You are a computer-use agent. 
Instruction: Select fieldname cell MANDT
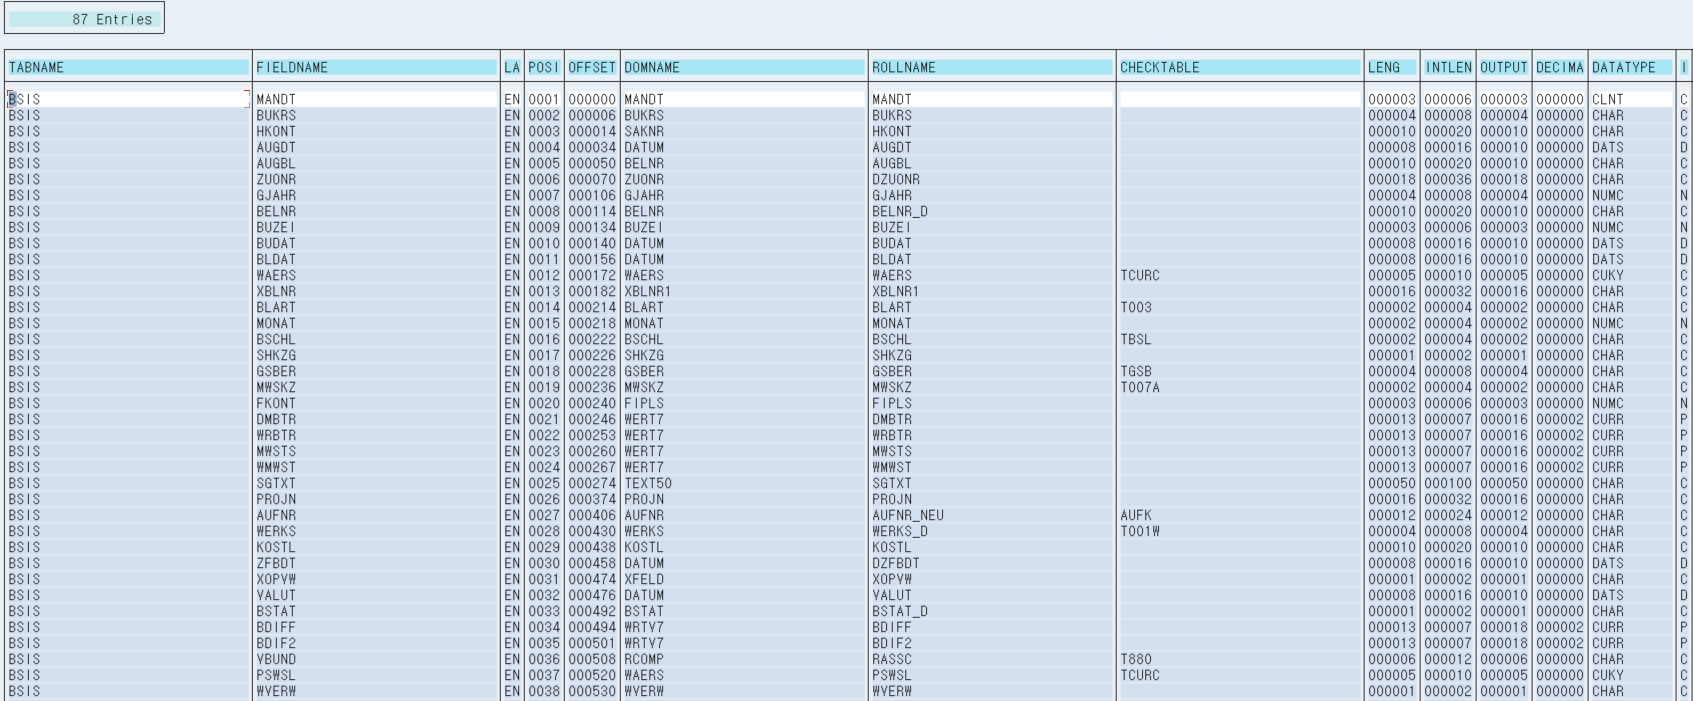coord(276,99)
